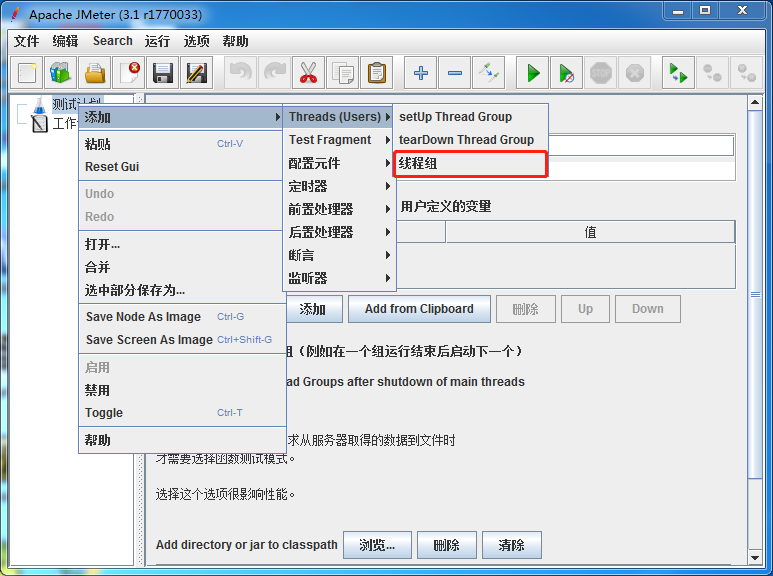Click the 清除 button
This screenshot has width=773, height=576.
coord(511,545)
